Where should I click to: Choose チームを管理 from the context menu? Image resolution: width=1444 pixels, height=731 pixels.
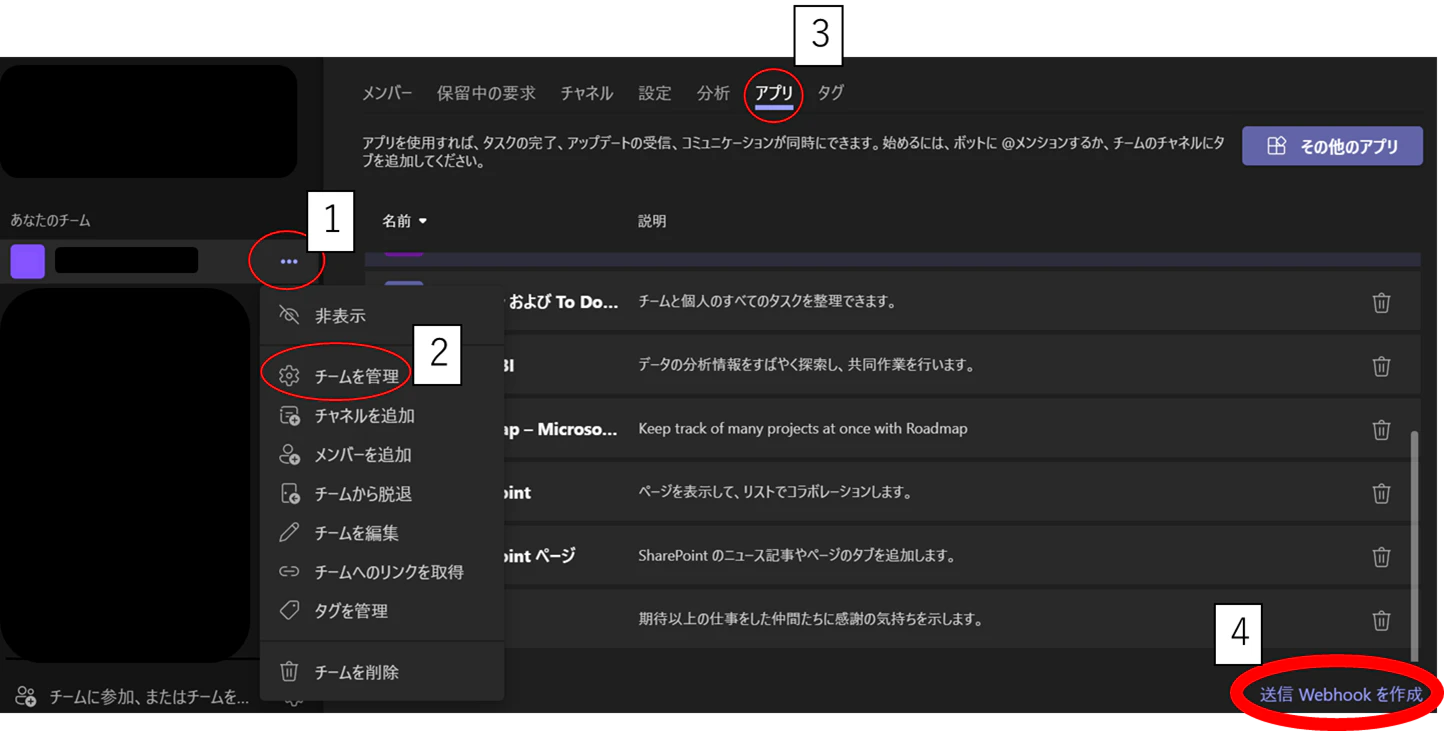click(381, 376)
